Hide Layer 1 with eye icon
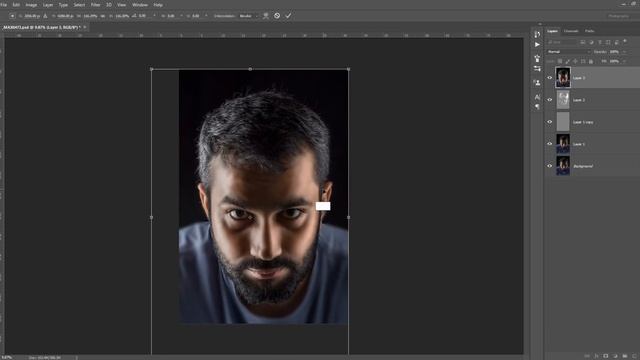 point(549,144)
